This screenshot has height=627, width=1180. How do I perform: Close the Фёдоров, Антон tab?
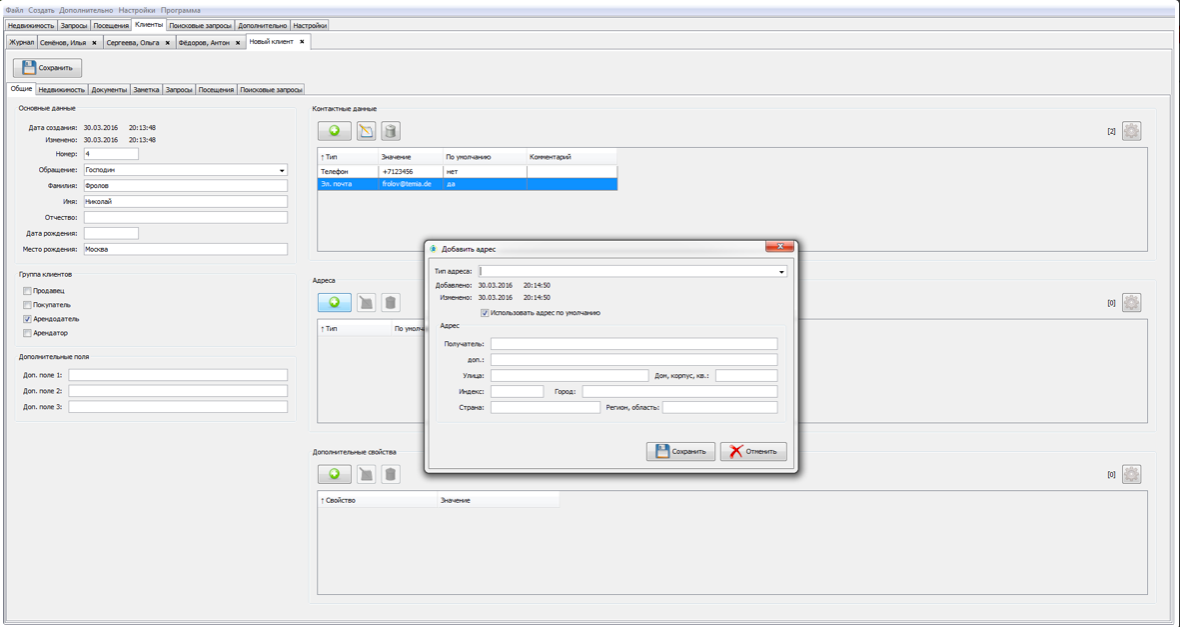tap(238, 43)
